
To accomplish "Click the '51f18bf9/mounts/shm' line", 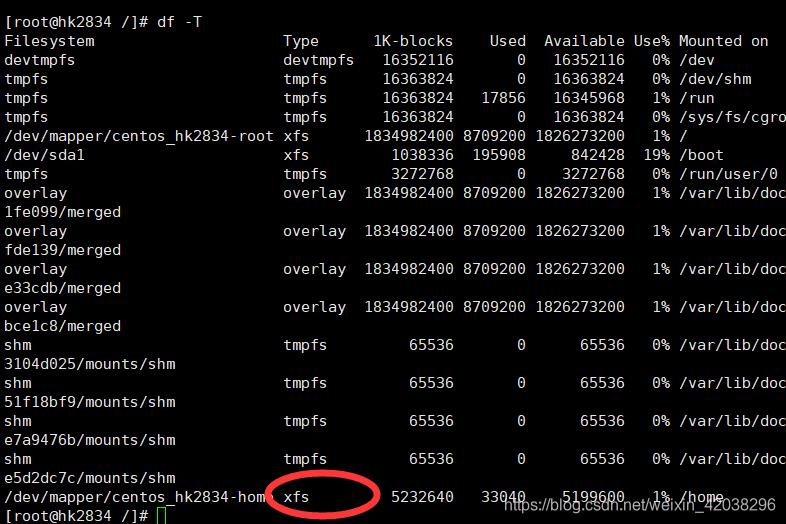I will 90,403.
